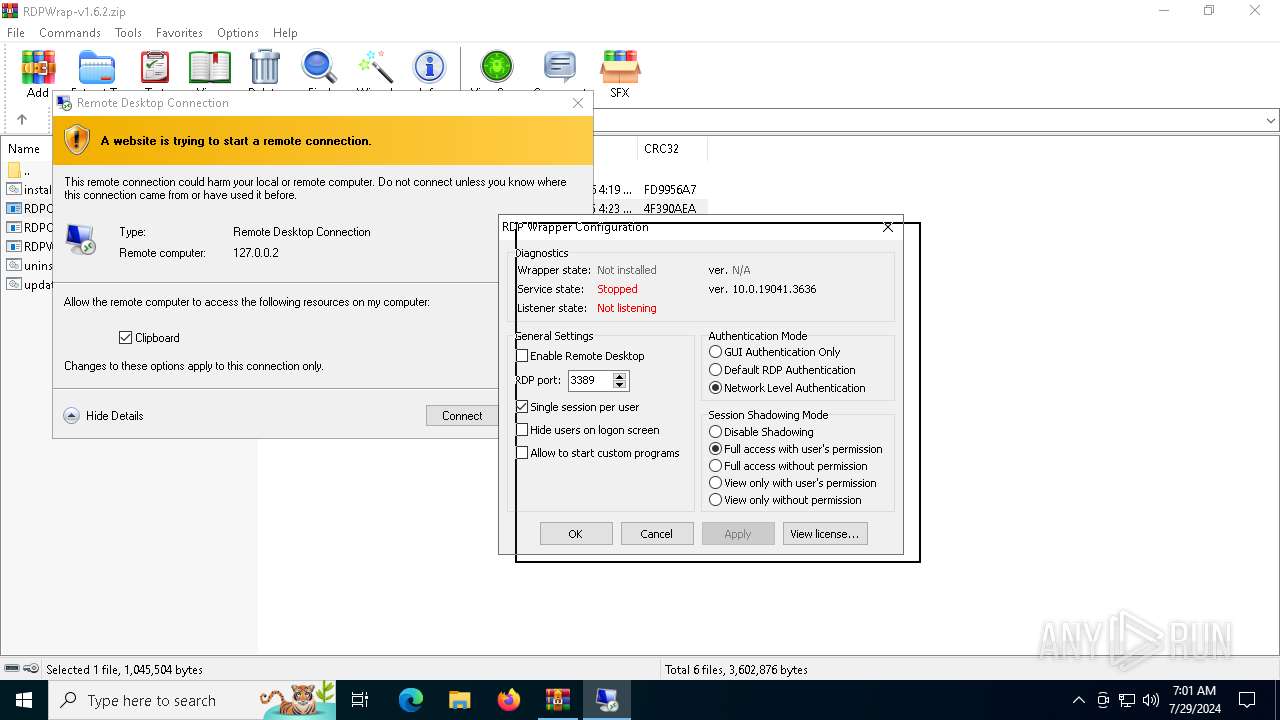
Task: Select Full access without permission
Action: [x=715, y=466]
